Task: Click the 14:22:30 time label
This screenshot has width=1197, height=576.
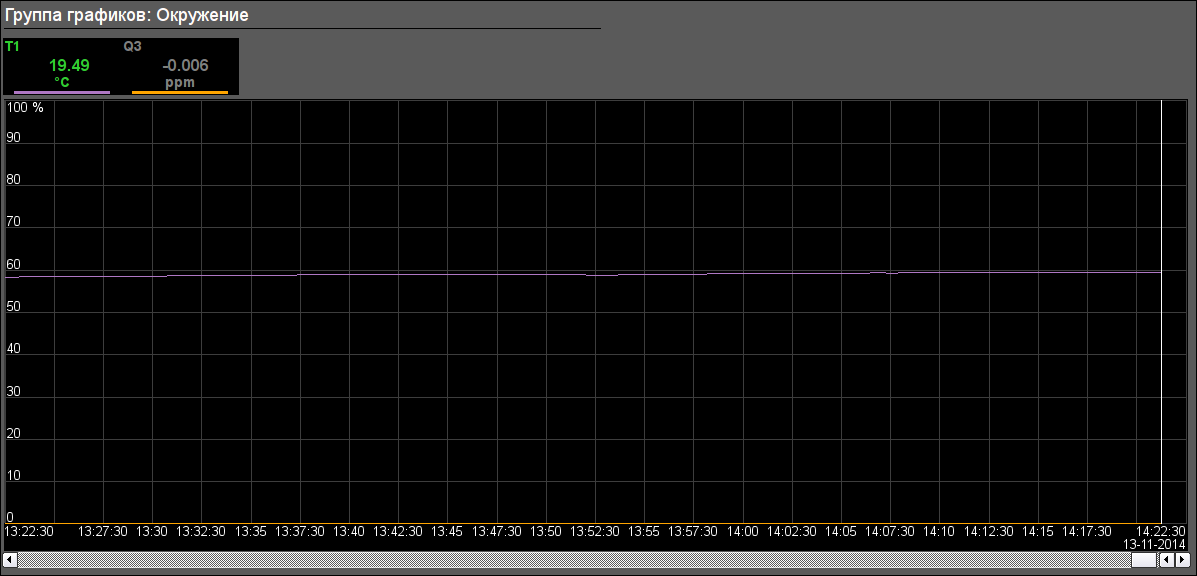Action: 1161,531
